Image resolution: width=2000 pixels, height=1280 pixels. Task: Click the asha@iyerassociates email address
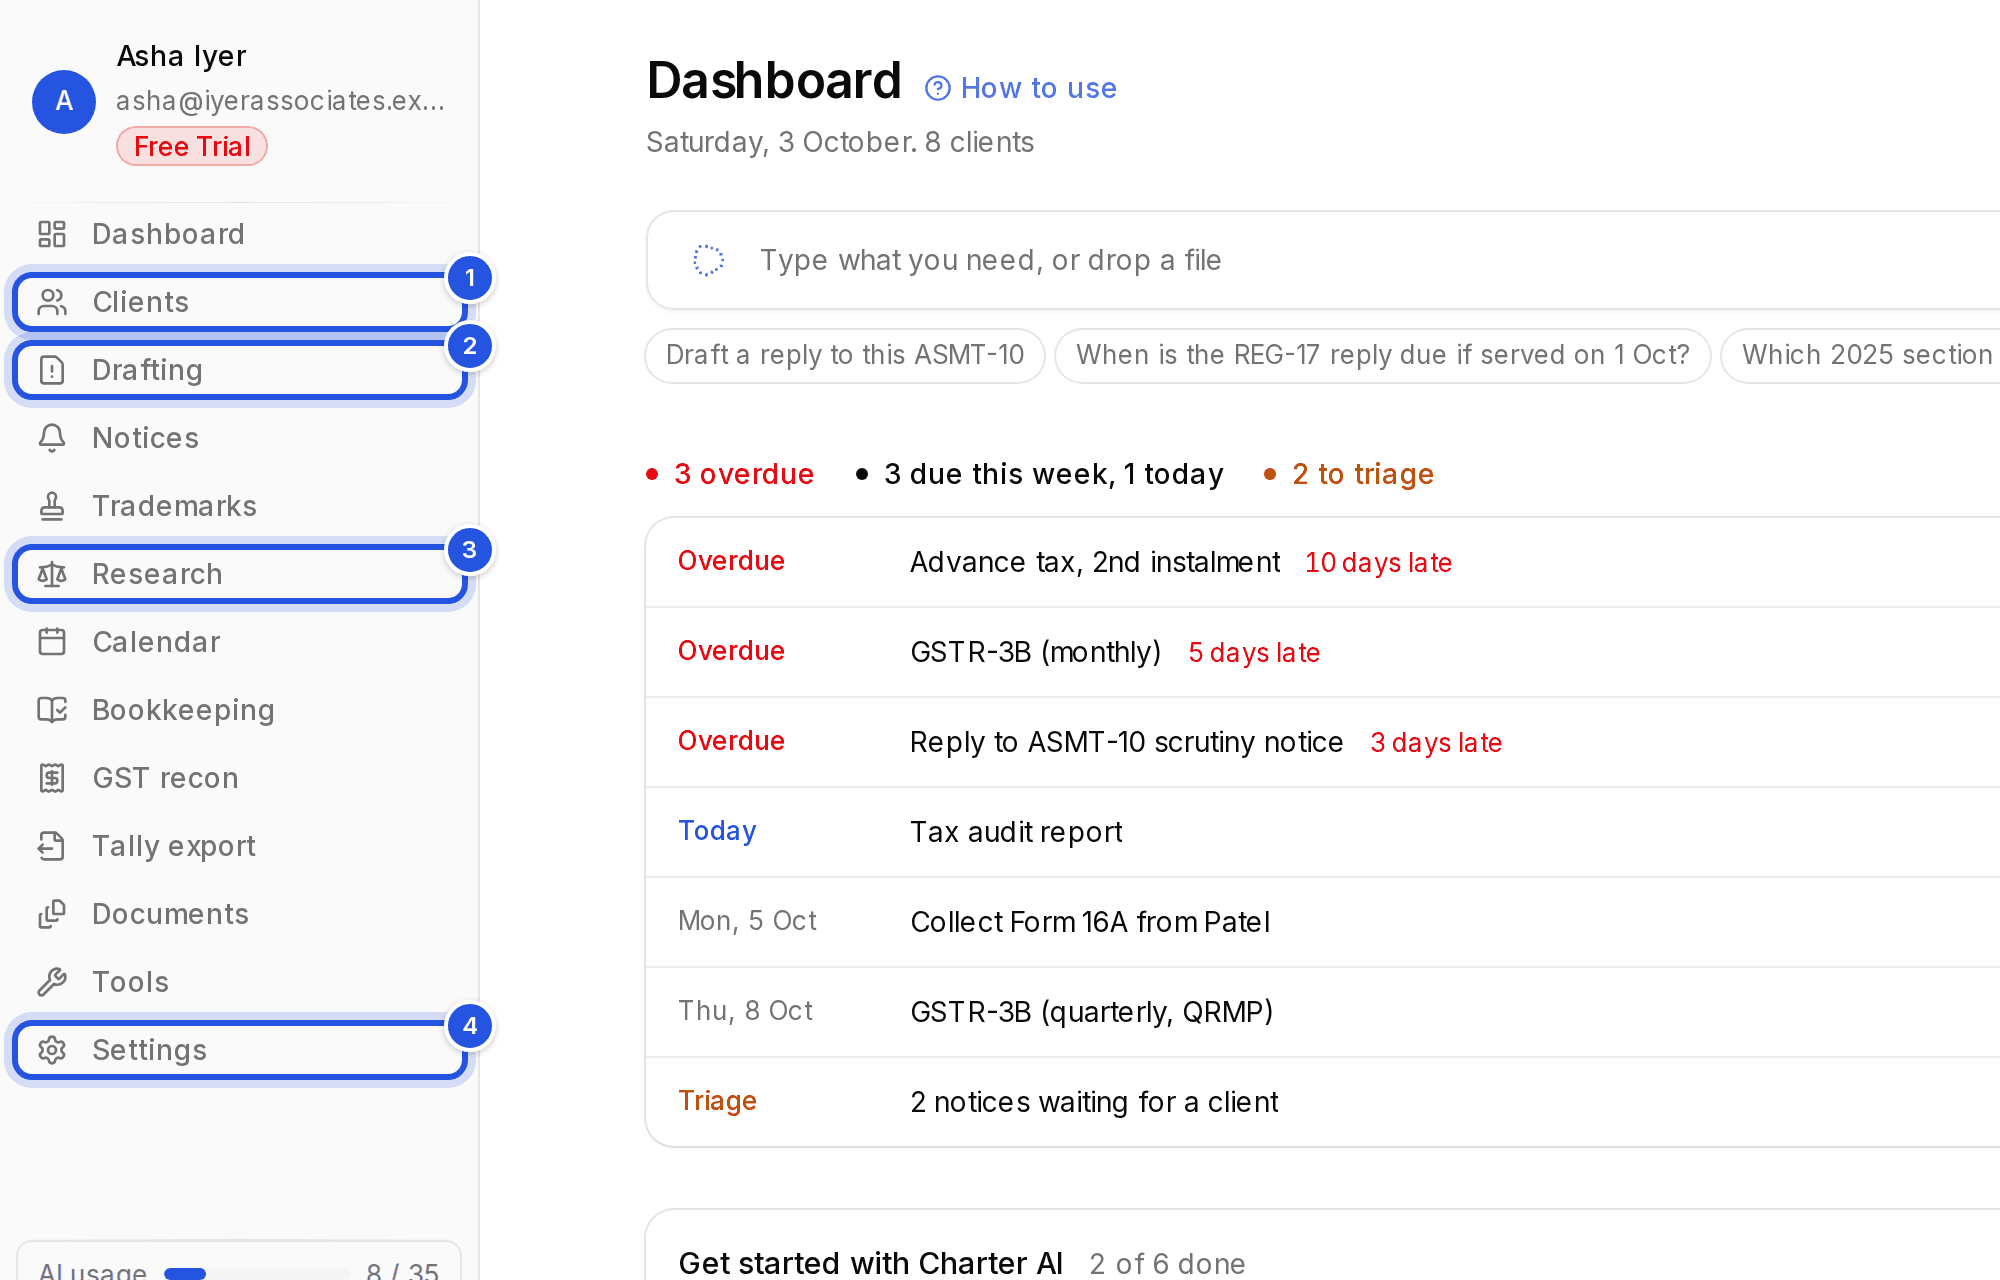280,101
